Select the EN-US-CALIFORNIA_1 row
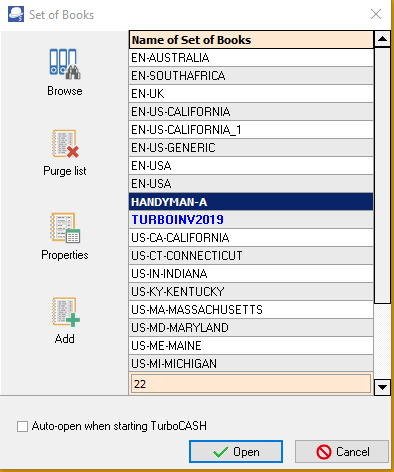Viewport: 394px width, 472px height. [x=251, y=130]
